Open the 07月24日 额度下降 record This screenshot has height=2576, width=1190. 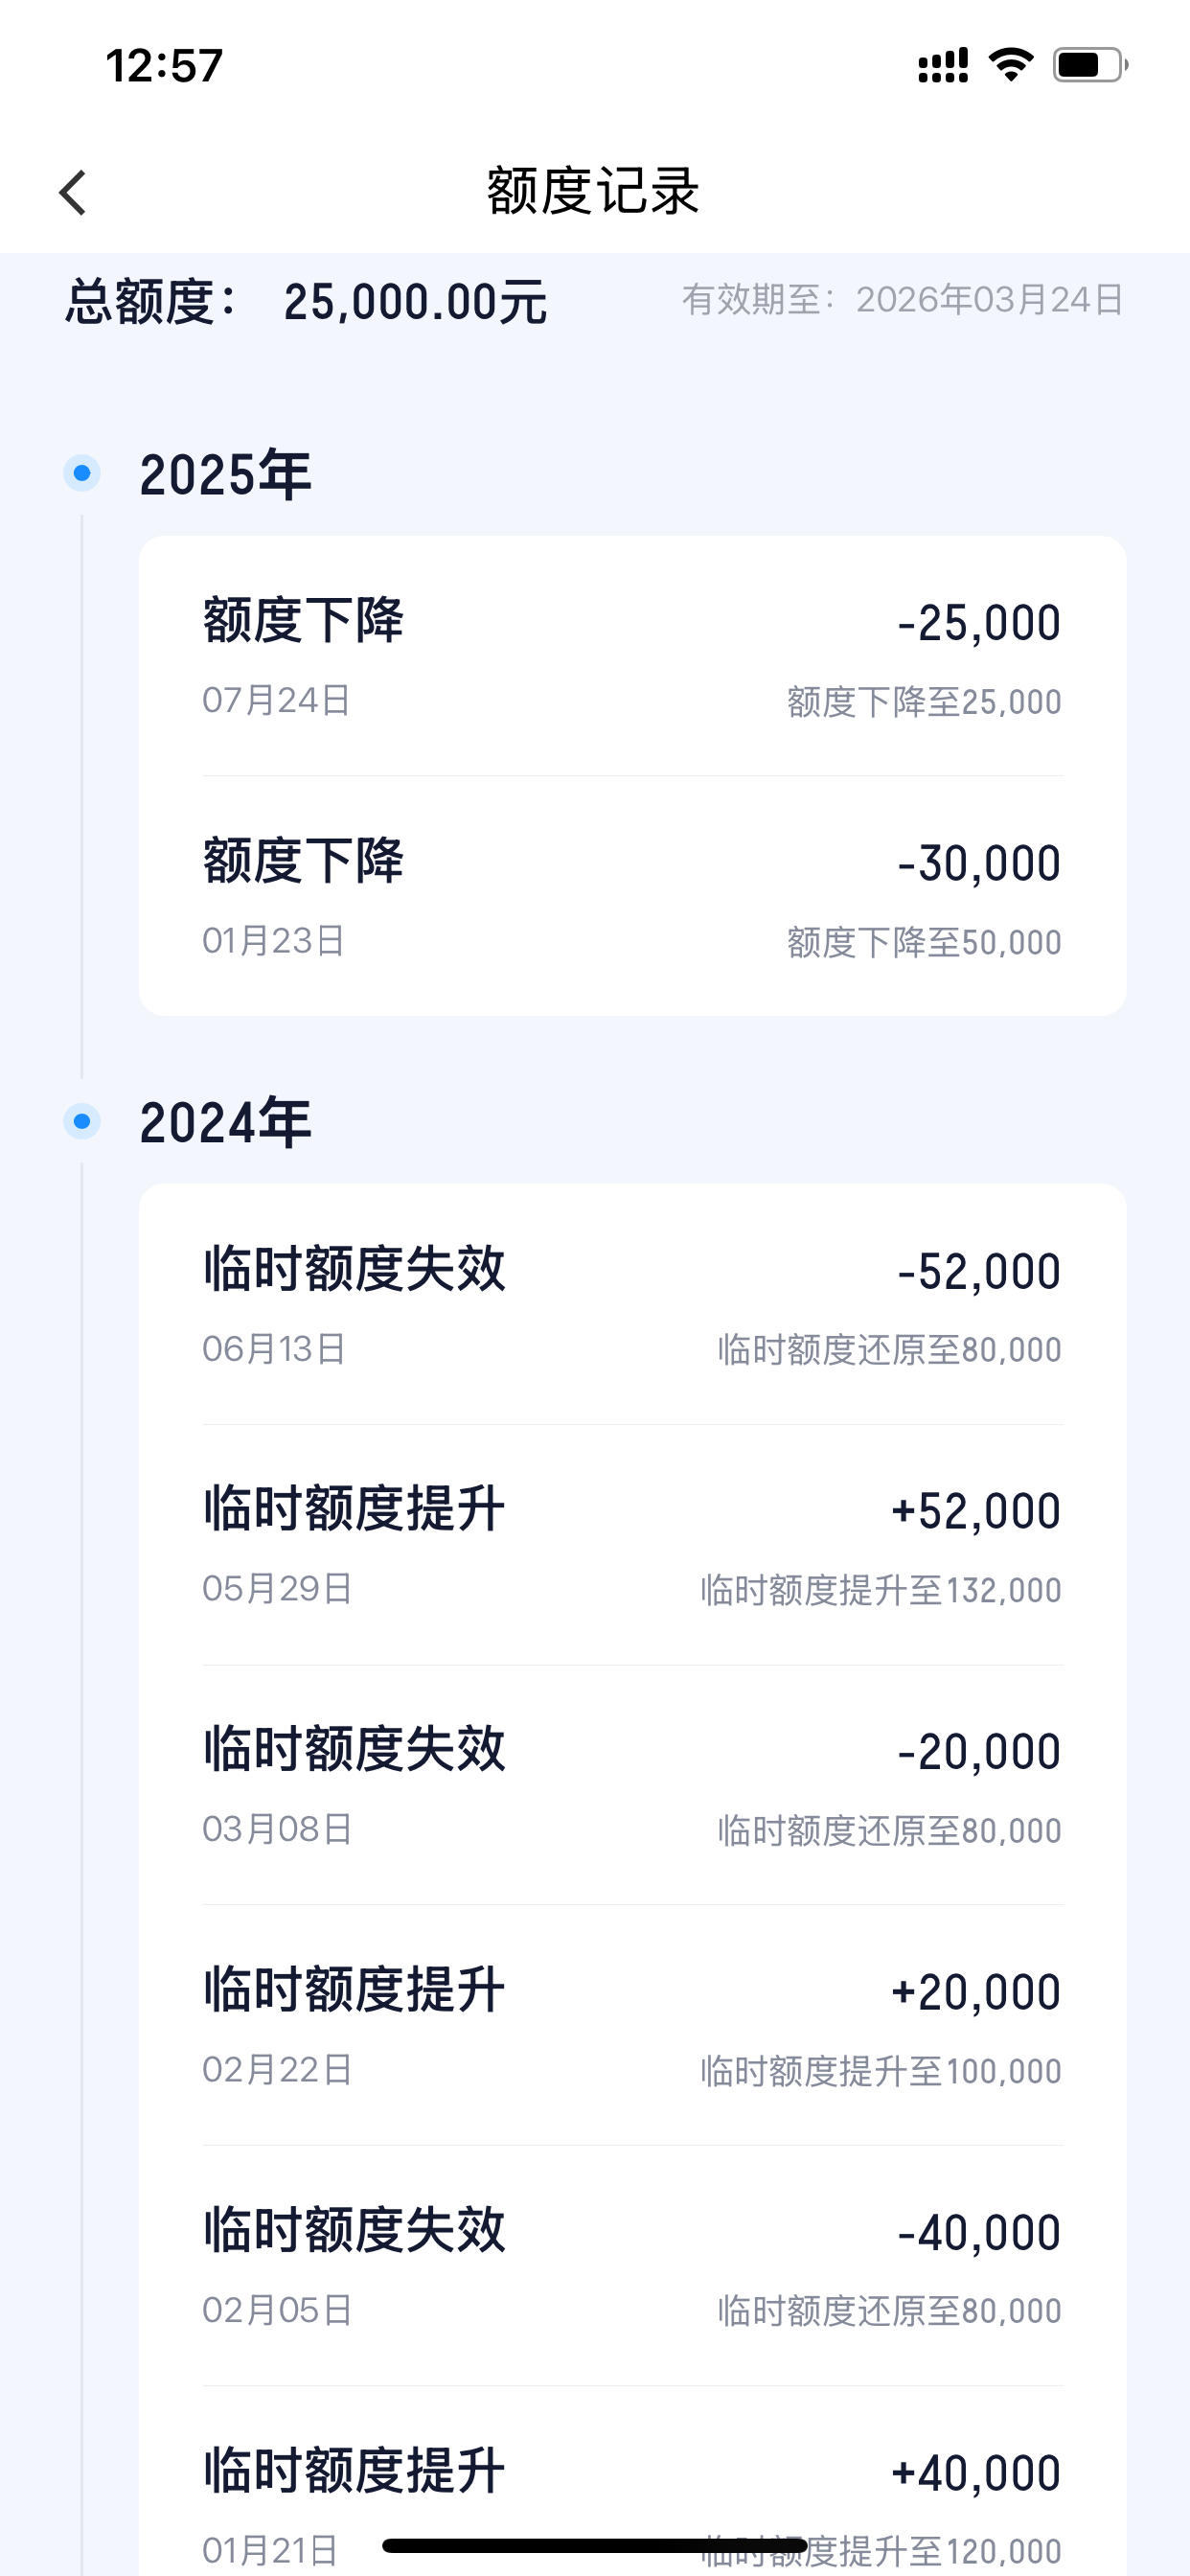click(x=632, y=656)
